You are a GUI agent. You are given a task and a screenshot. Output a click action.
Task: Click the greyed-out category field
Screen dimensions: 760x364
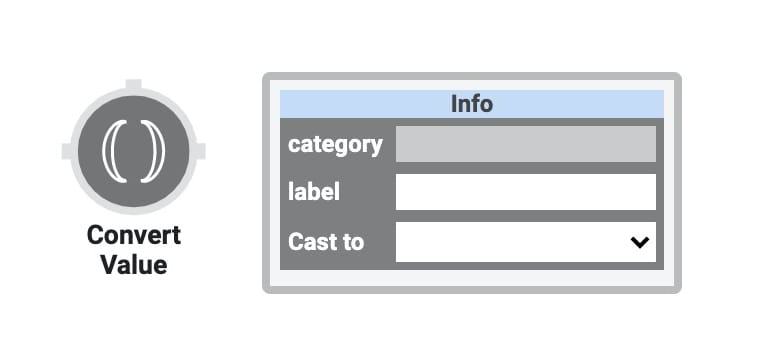point(526,144)
